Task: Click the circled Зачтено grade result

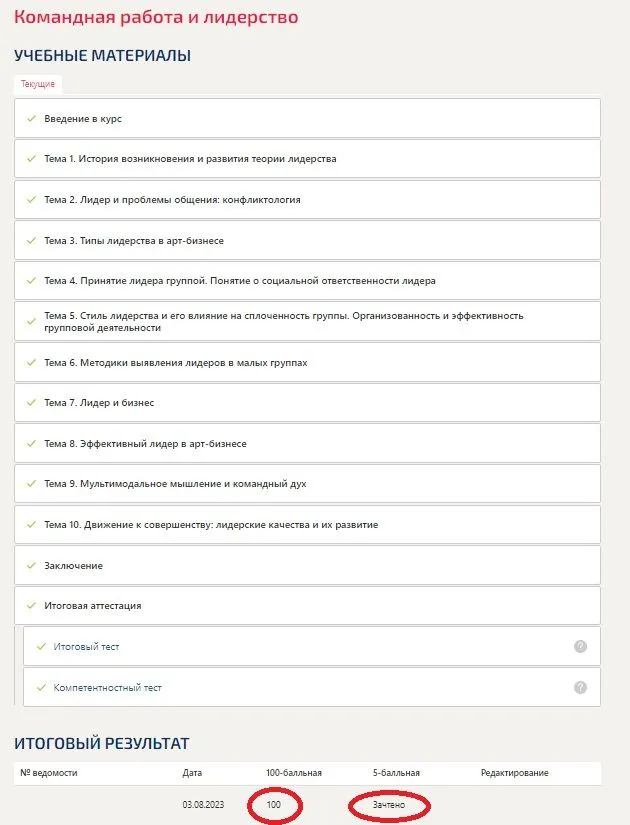Action: pos(389,805)
